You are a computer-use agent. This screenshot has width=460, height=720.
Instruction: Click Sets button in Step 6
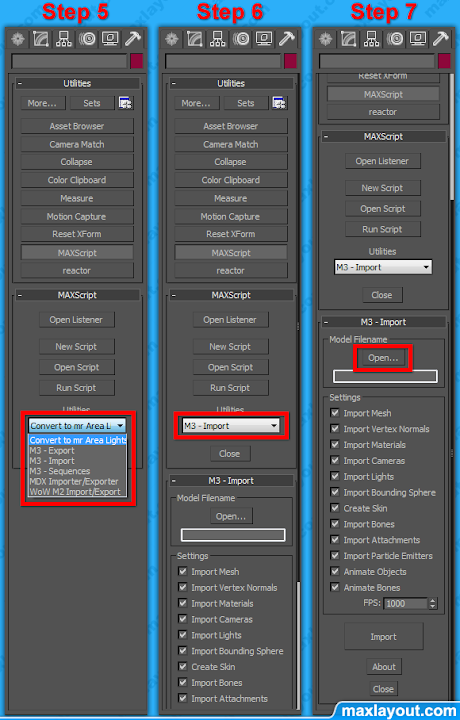(x=246, y=103)
